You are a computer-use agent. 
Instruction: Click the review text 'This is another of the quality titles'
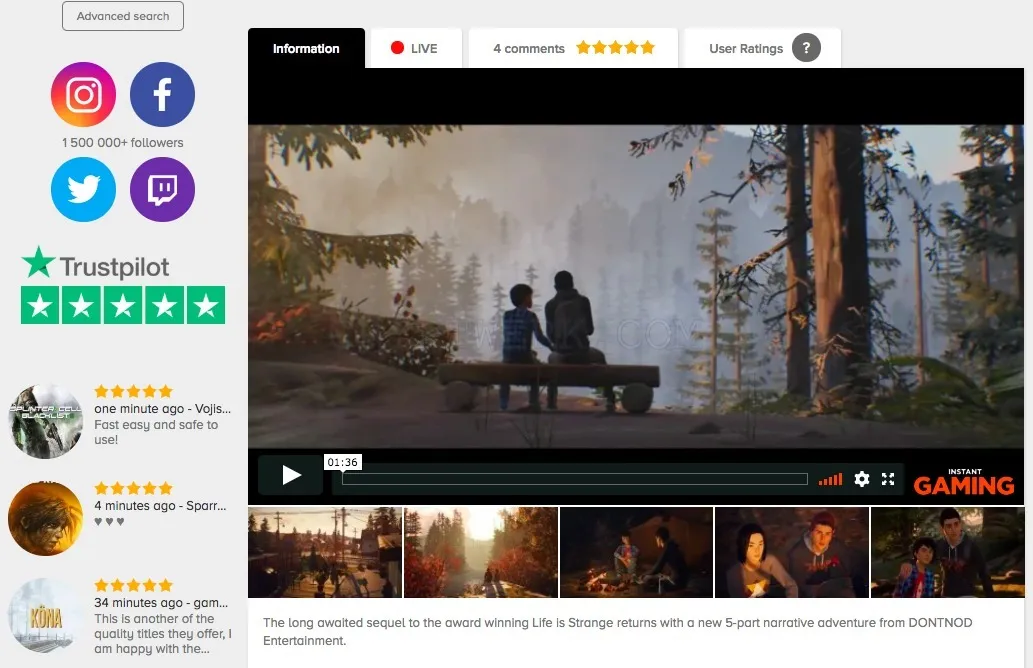[163, 634]
